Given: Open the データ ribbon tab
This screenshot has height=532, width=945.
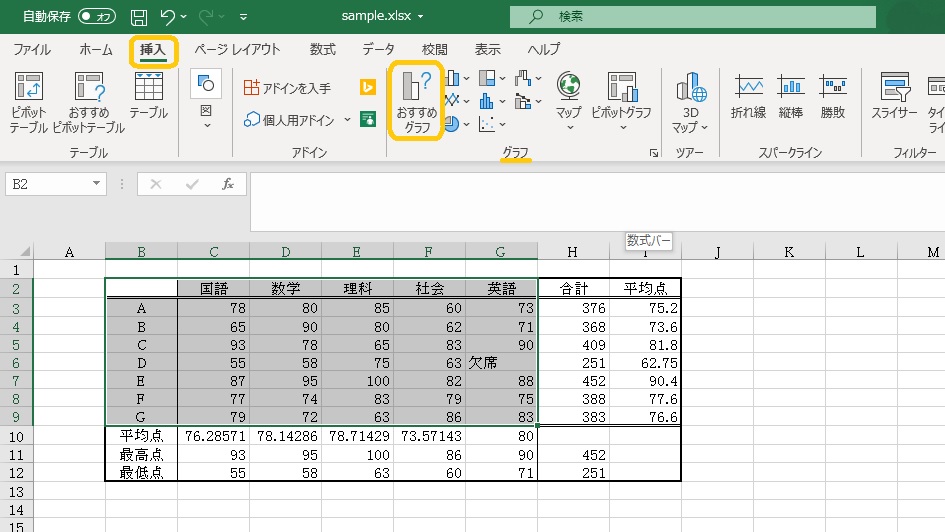Looking at the screenshot, I should coord(378,49).
